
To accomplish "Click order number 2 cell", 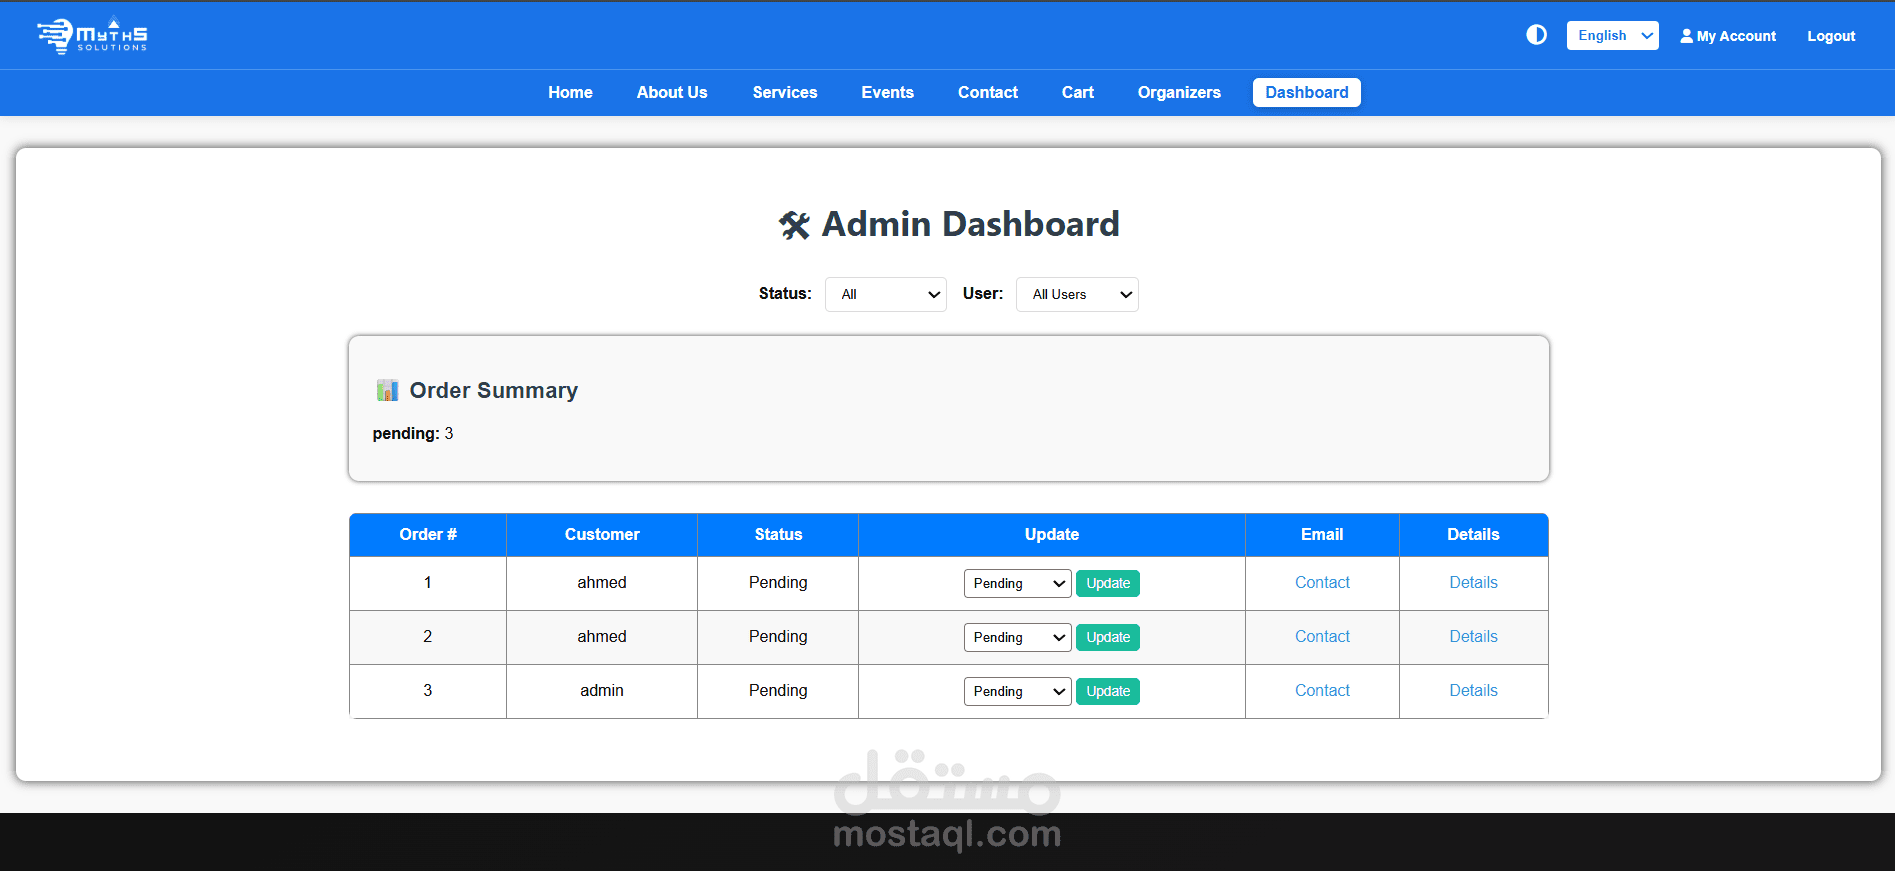I will click(x=428, y=636).
